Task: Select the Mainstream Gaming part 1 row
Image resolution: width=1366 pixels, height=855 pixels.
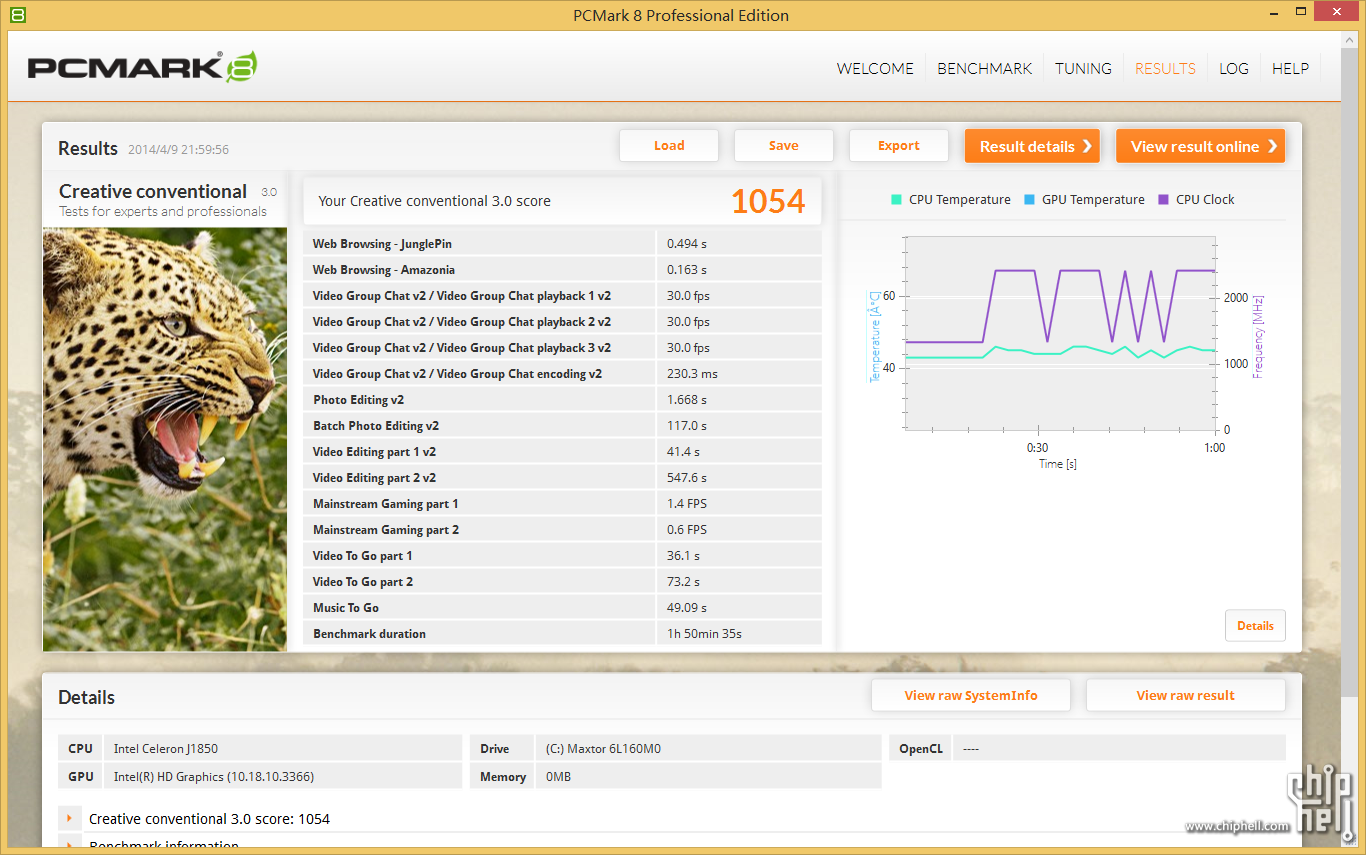Action: [562, 504]
